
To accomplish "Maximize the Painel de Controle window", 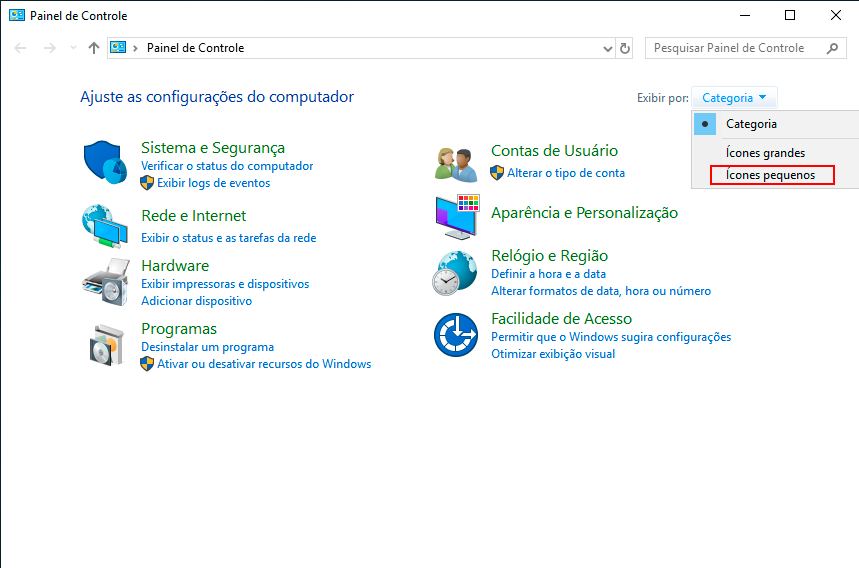I will pos(790,15).
